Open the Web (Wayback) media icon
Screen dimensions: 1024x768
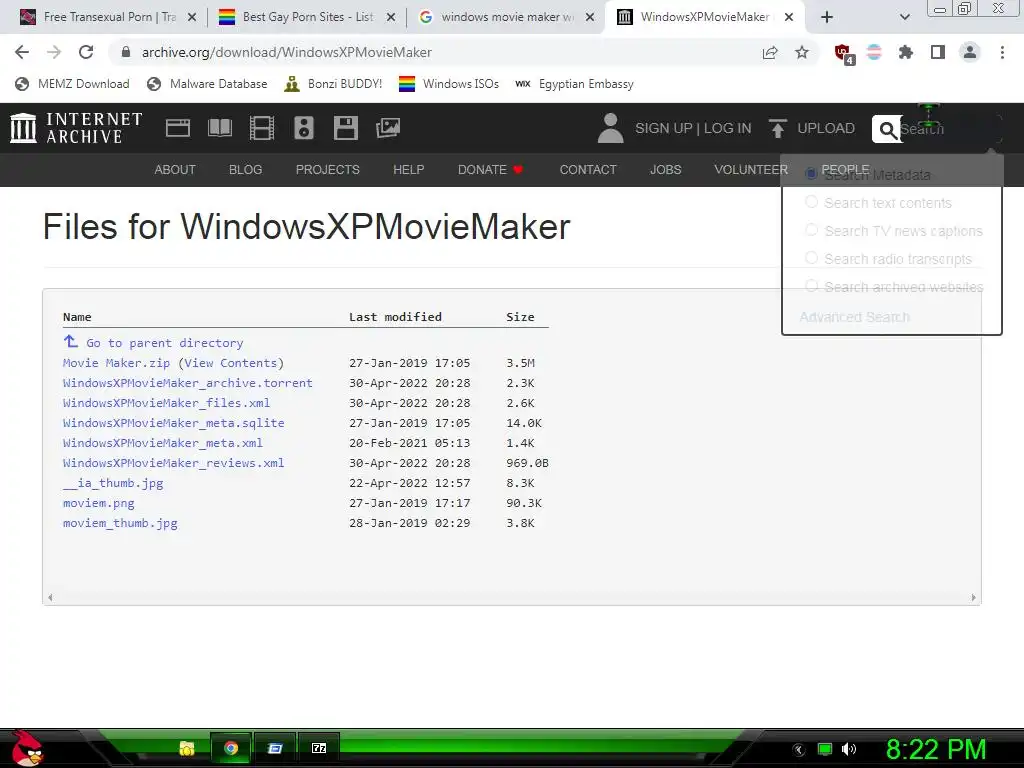178,128
